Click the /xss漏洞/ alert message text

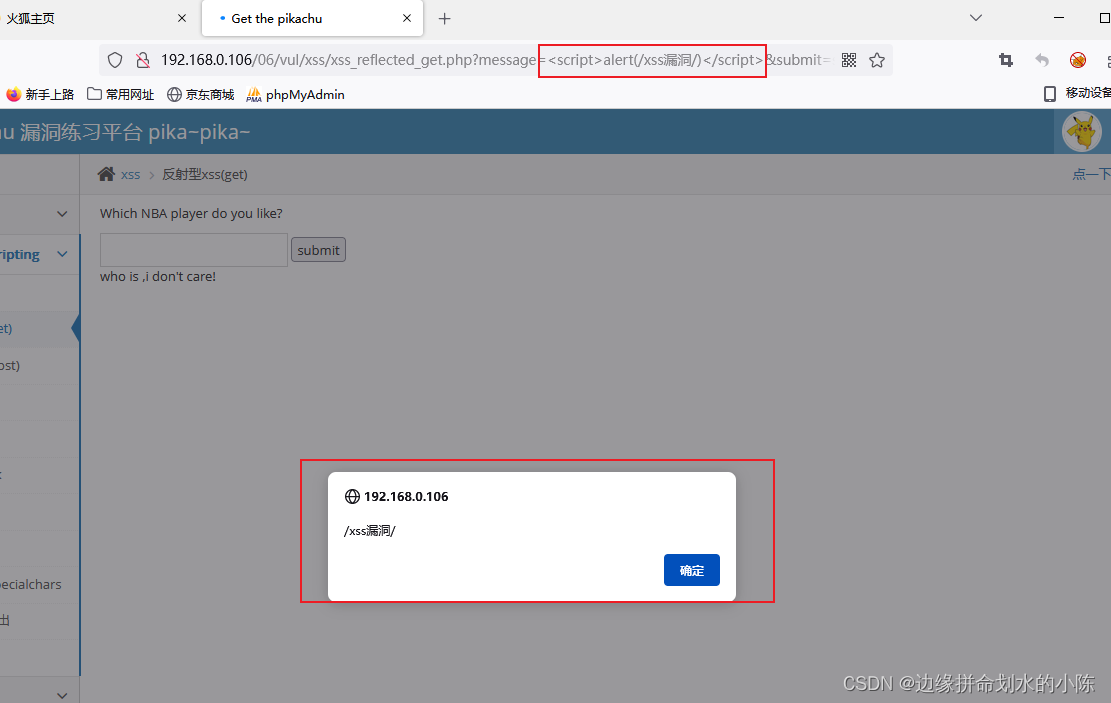click(370, 531)
